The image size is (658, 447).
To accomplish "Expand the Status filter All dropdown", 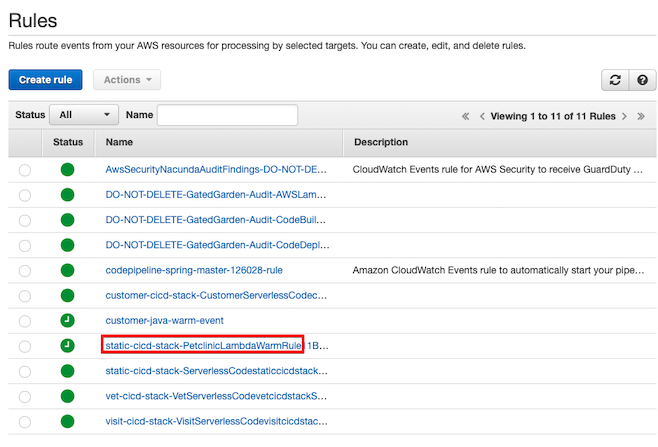I will coord(84,115).
